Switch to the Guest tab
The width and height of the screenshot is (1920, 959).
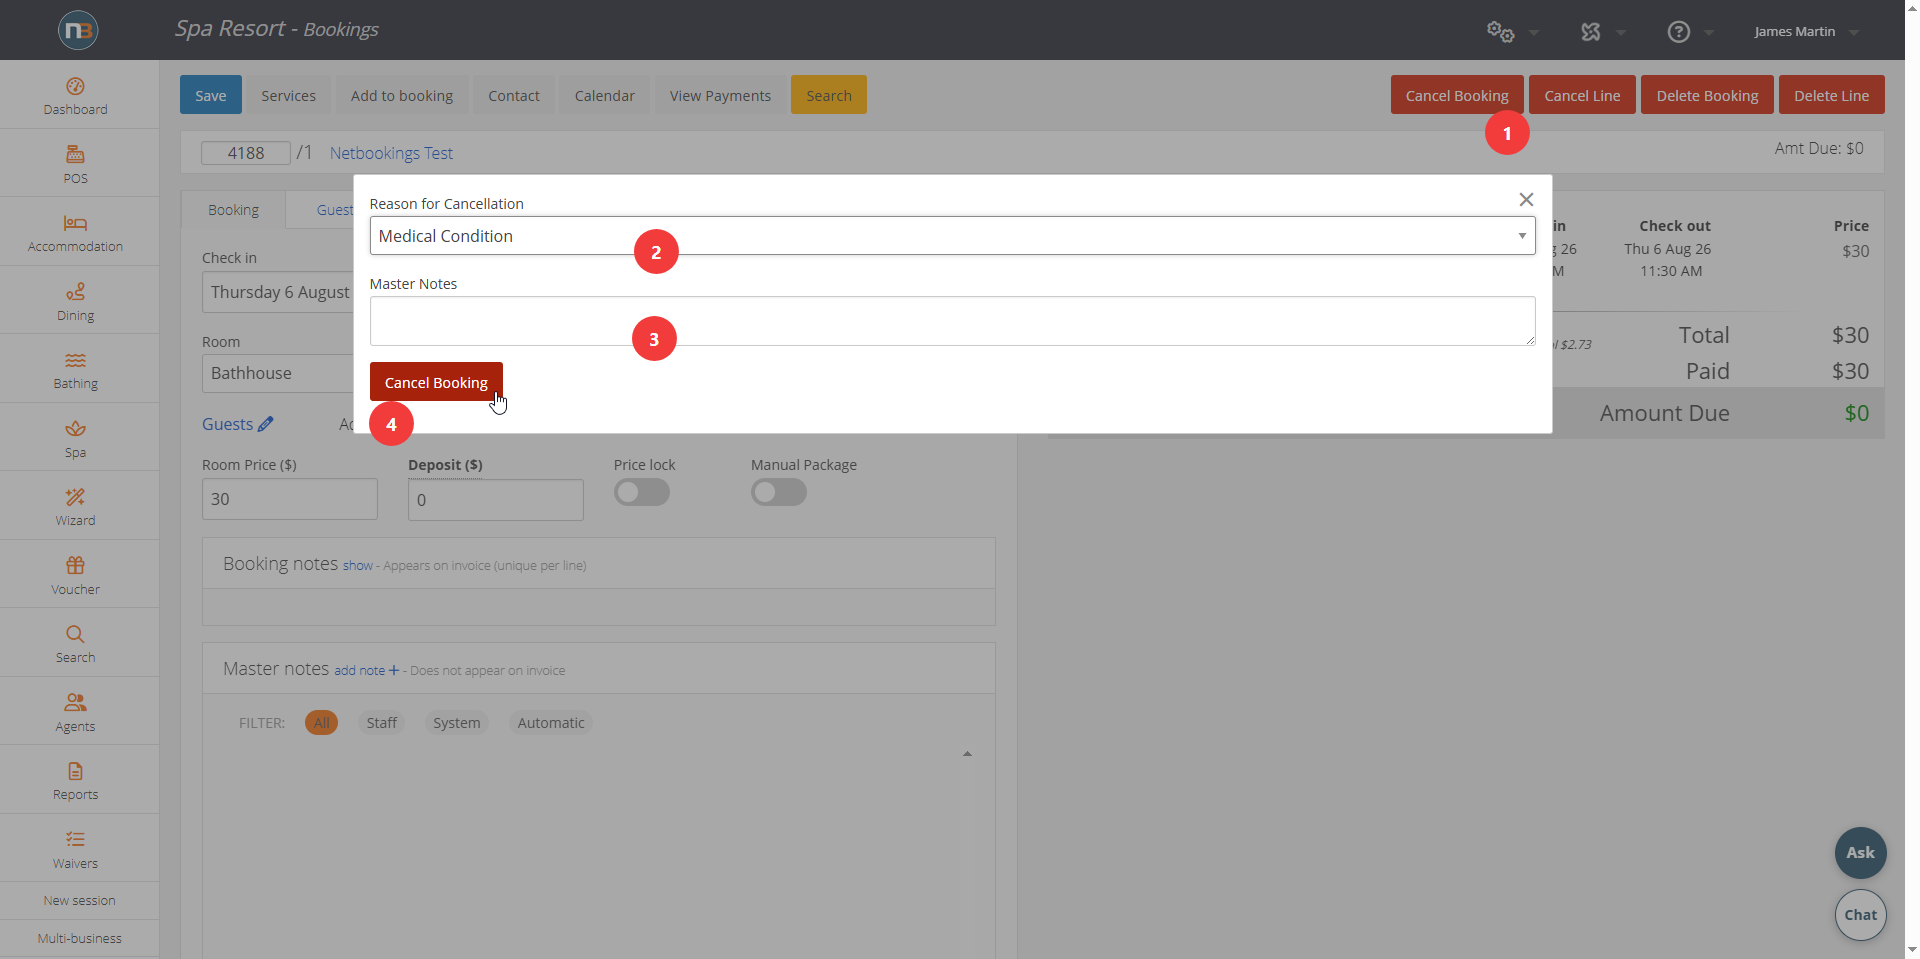[335, 210]
